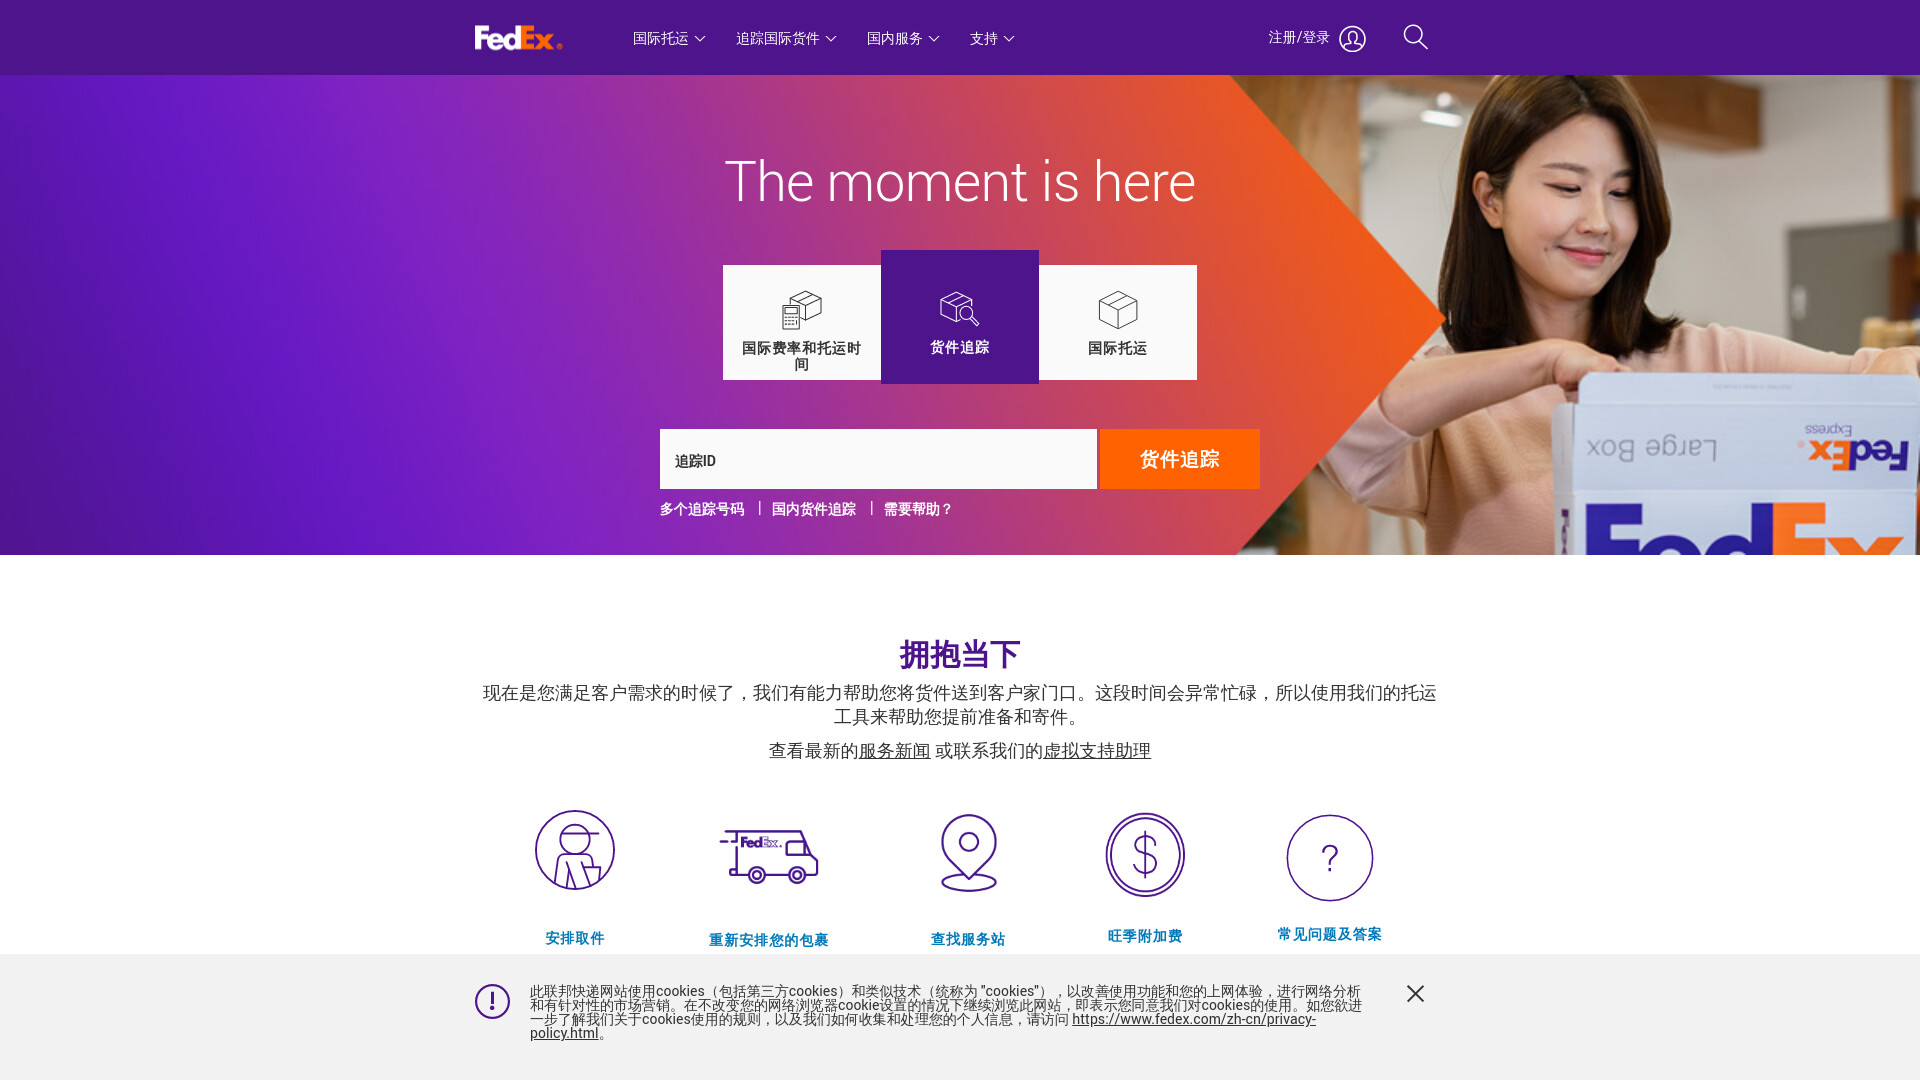Open the search magnifier icon
The width and height of the screenshot is (1920, 1080).
[x=1415, y=37]
